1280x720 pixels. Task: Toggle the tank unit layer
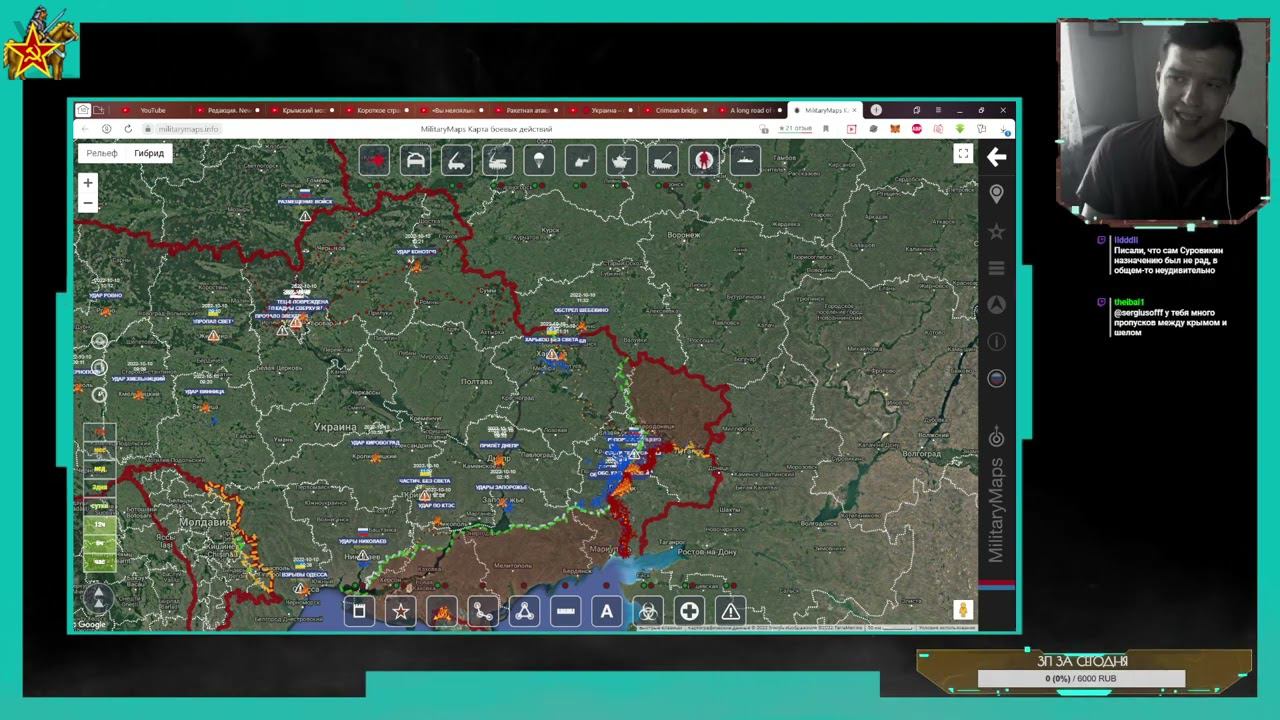click(x=621, y=160)
